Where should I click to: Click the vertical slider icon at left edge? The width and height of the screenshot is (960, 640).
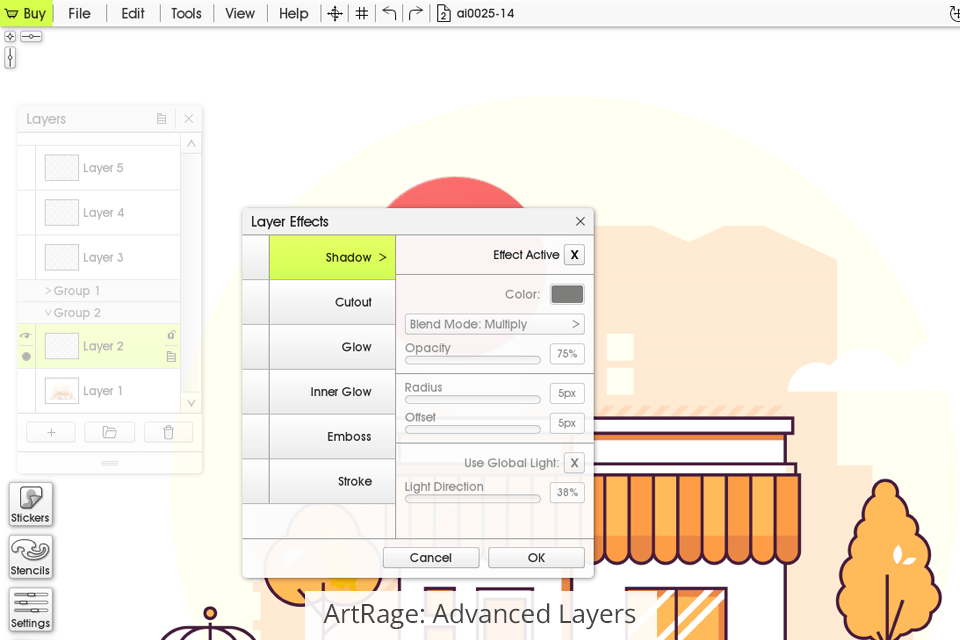[10, 58]
